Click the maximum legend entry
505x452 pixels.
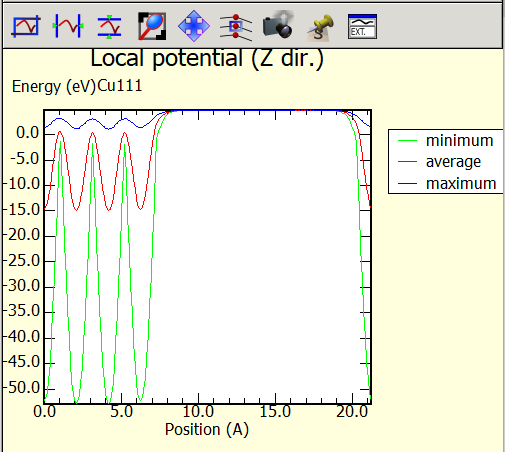(x=447, y=184)
